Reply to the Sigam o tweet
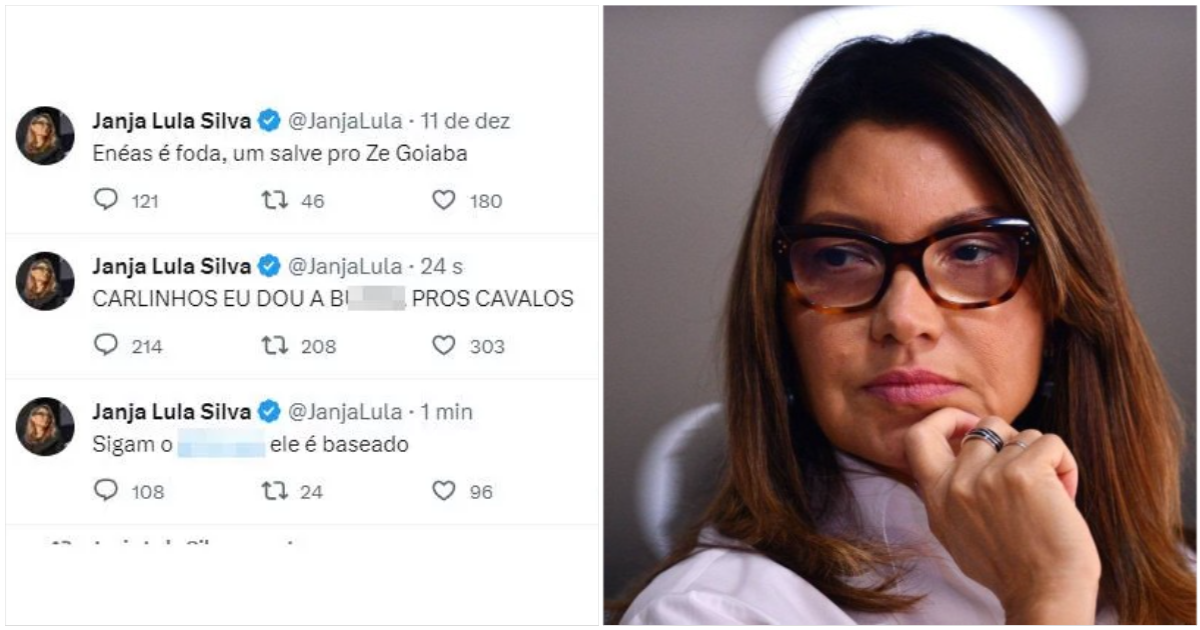 (x=106, y=490)
